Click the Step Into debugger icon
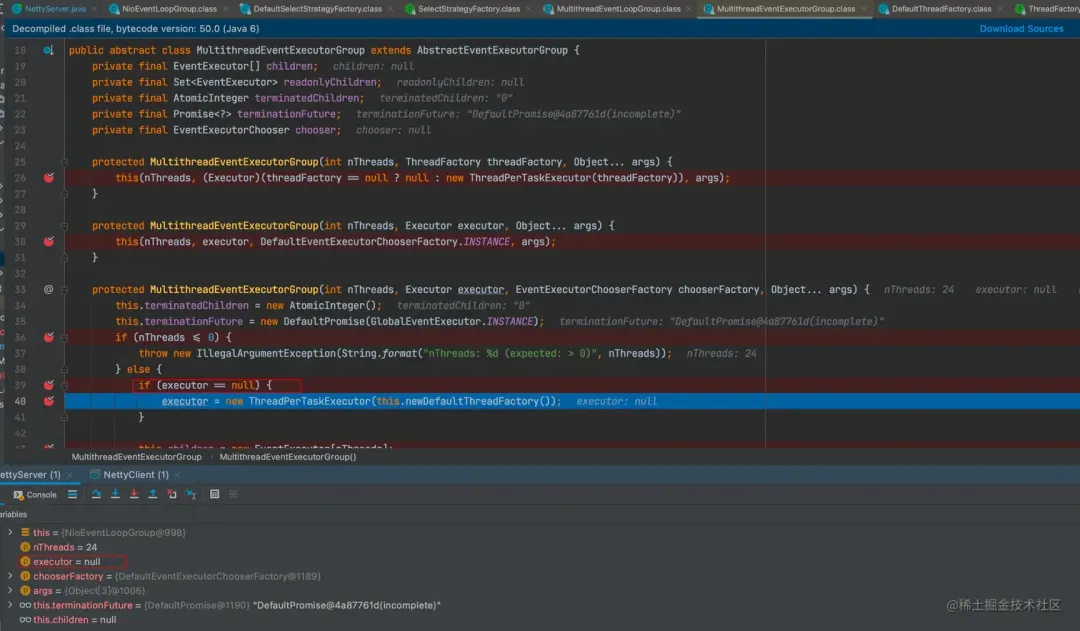This screenshot has width=1080, height=631. coord(115,494)
